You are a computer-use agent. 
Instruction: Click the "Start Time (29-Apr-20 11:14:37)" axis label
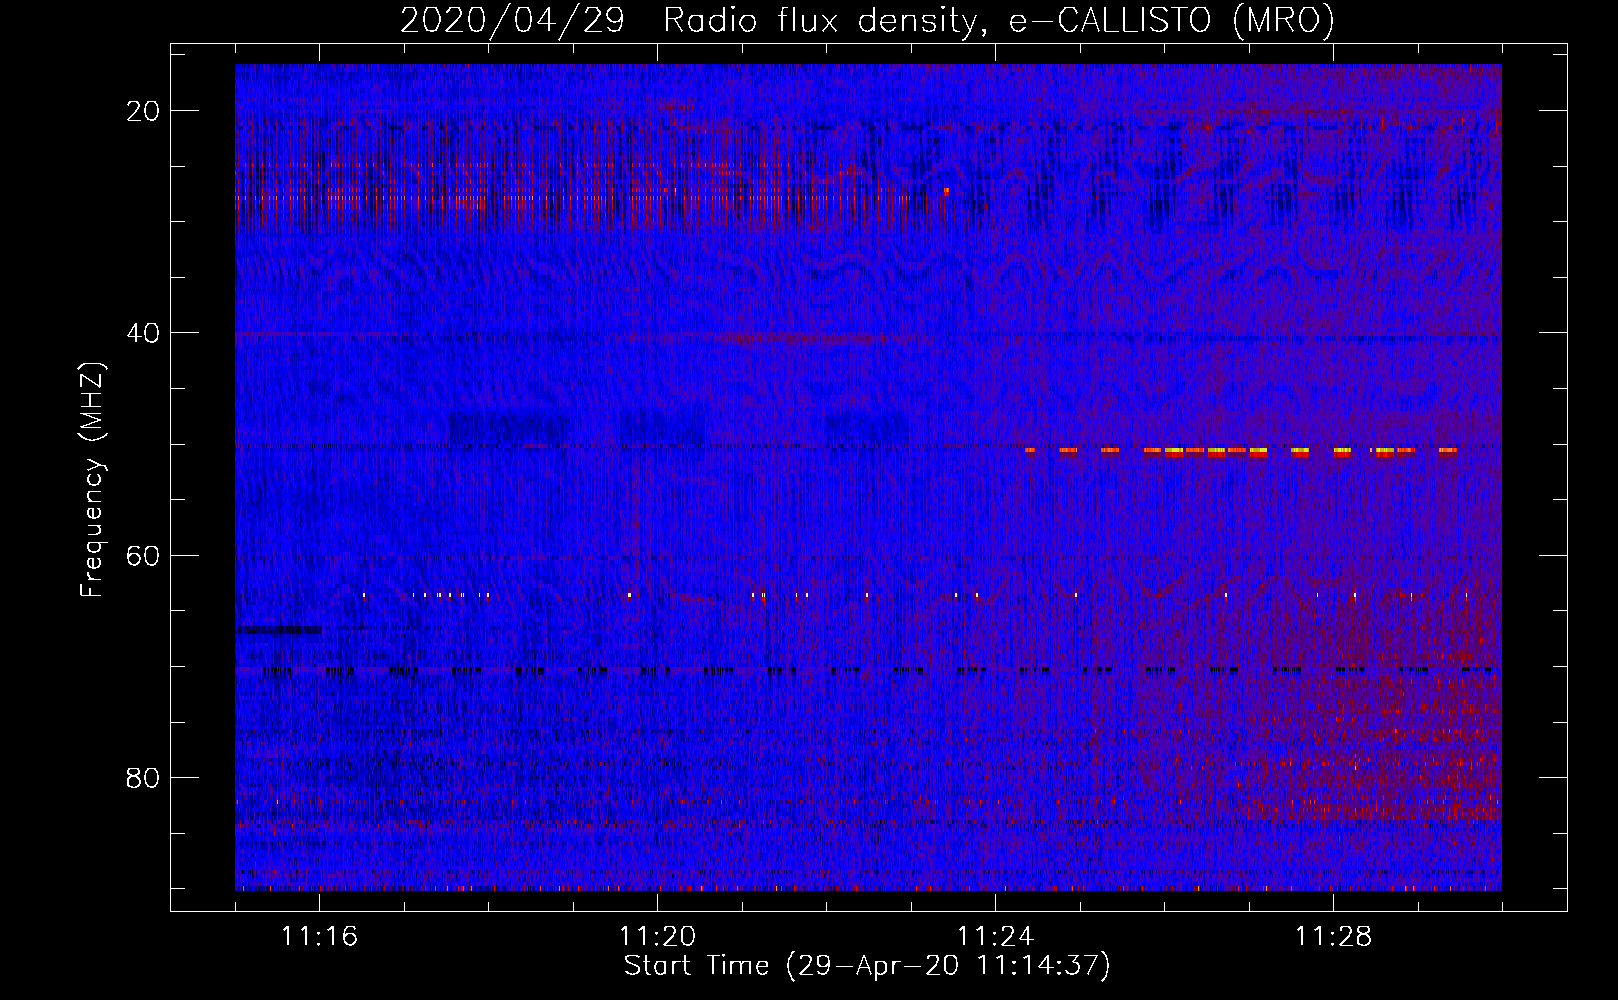pyautogui.click(x=867, y=966)
